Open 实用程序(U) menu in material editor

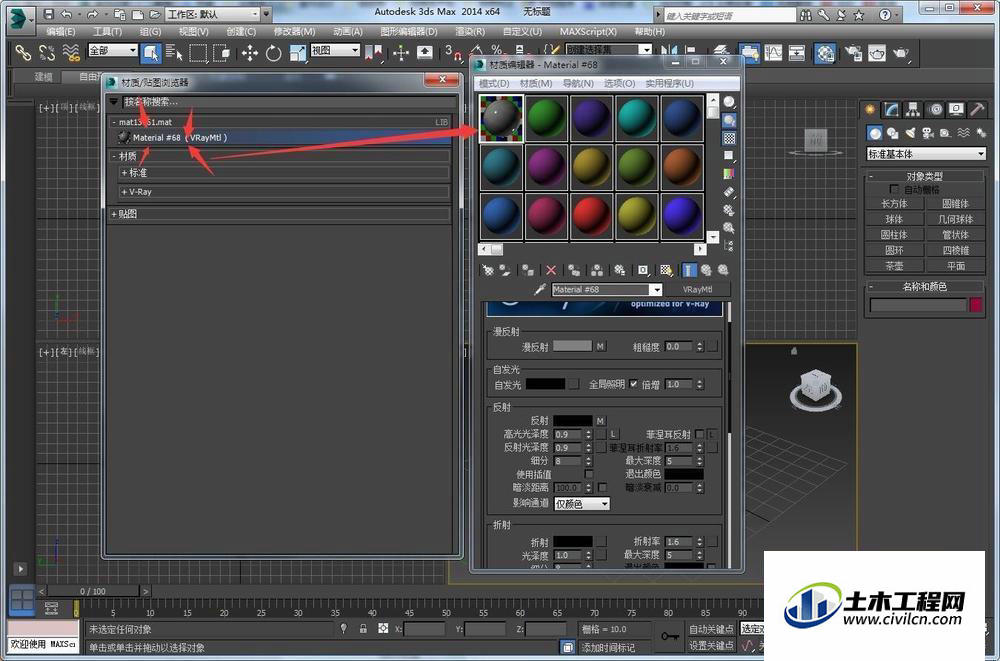point(669,84)
